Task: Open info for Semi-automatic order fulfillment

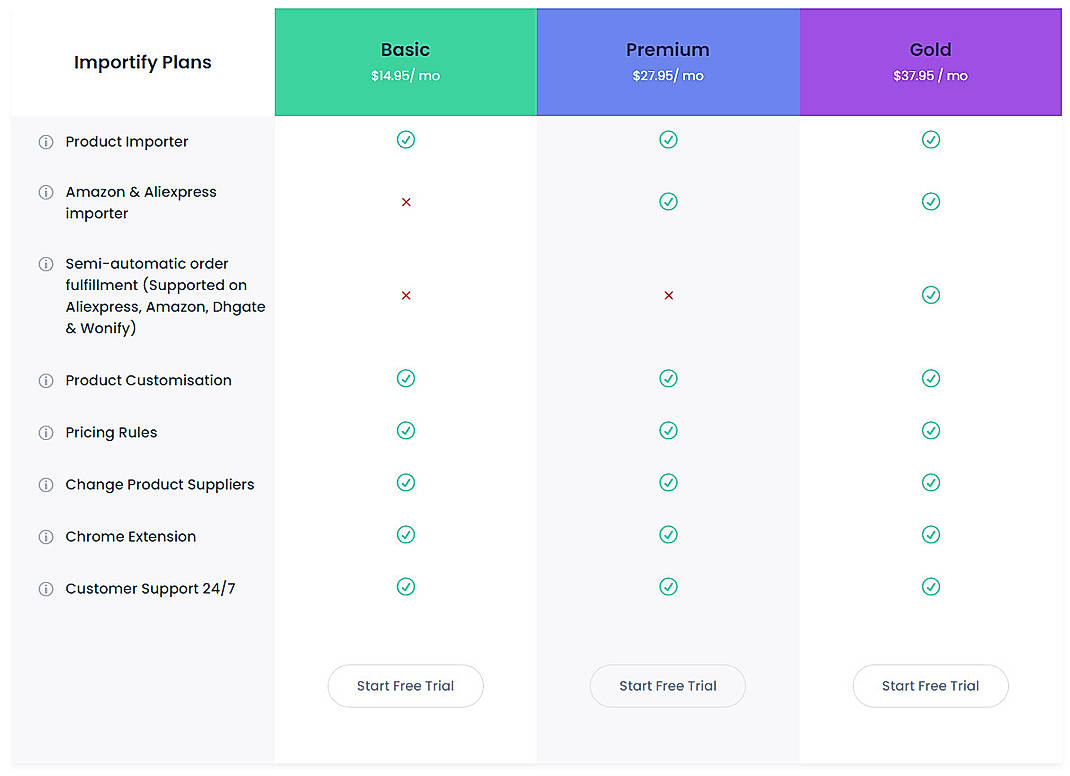Action: point(46,264)
